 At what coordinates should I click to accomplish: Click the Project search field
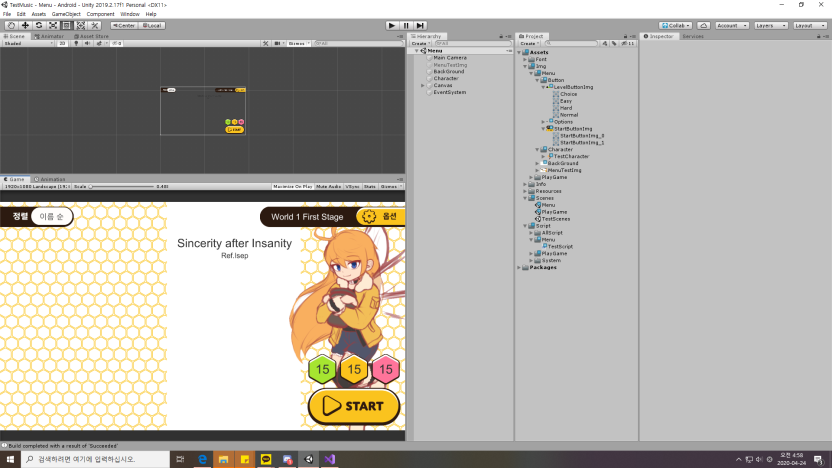tap(571, 44)
